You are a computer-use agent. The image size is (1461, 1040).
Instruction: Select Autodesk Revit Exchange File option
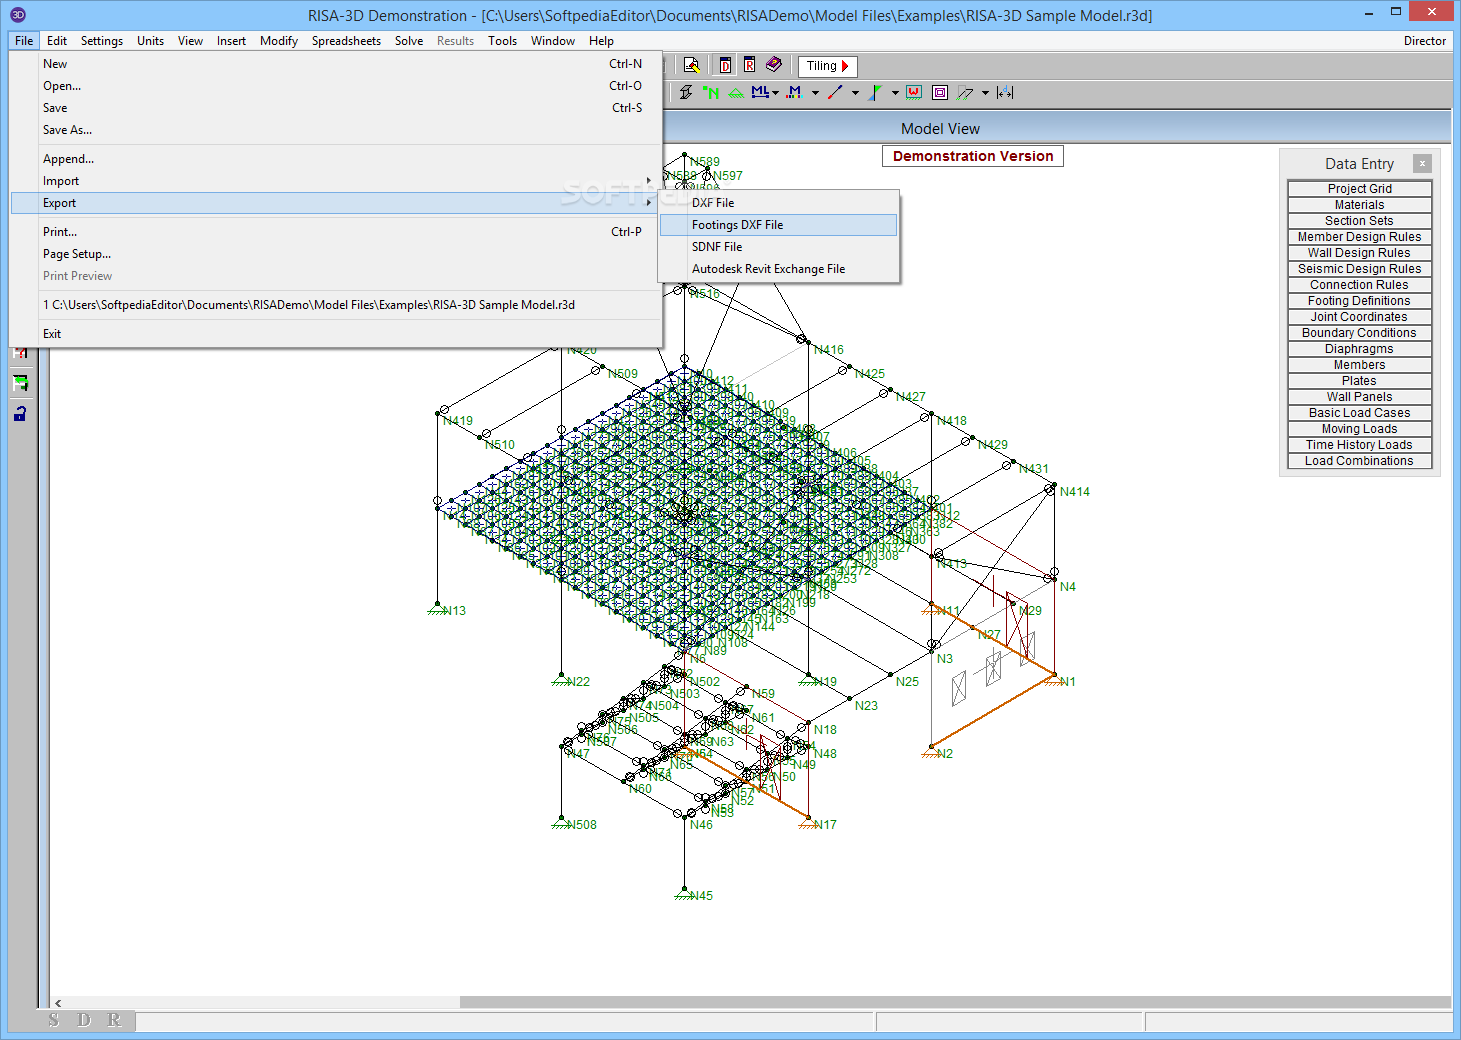pos(779,269)
